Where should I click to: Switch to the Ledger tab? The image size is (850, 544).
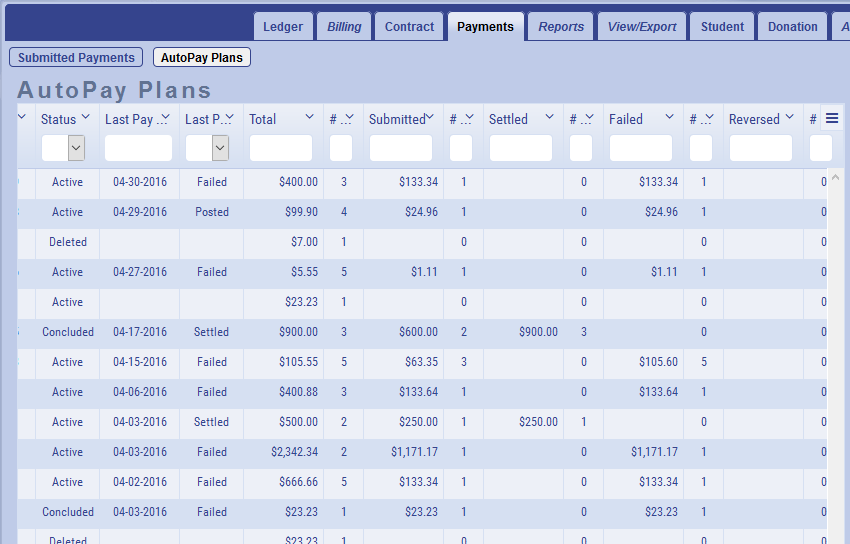click(283, 27)
